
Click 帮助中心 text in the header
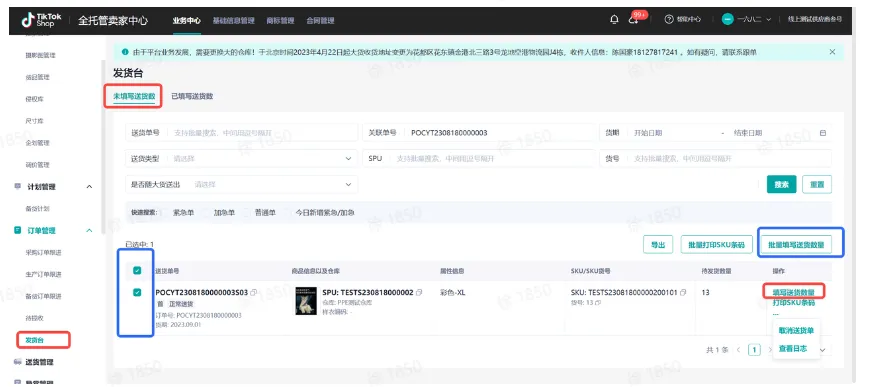[689, 19]
